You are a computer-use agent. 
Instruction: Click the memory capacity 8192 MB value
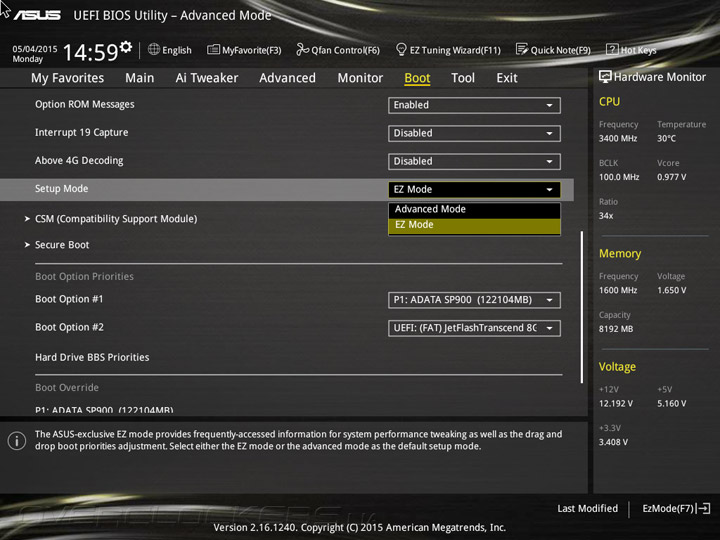pyautogui.click(x=616, y=329)
